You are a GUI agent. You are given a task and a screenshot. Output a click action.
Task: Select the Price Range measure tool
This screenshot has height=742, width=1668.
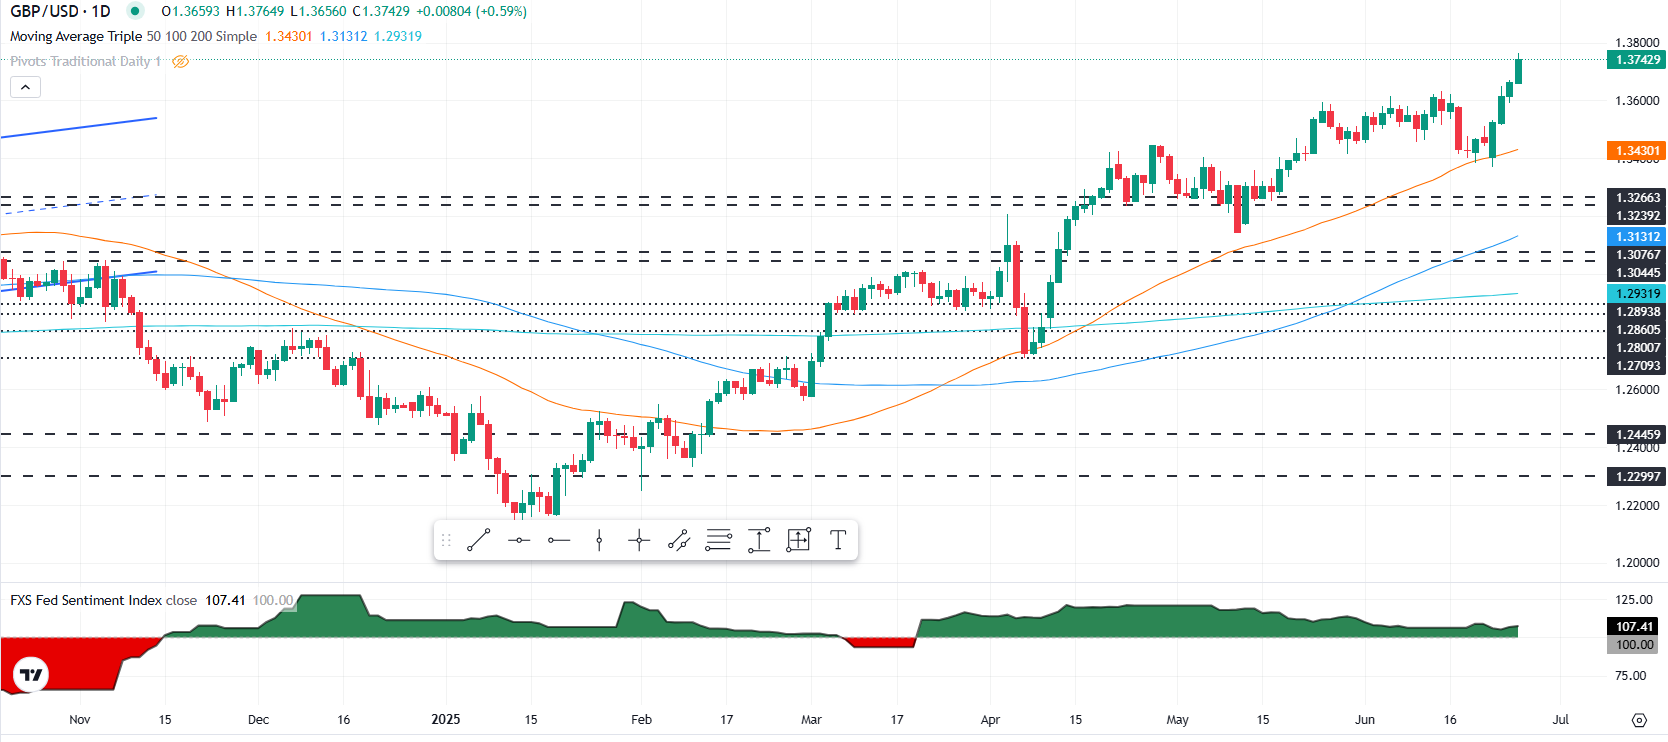tap(759, 541)
